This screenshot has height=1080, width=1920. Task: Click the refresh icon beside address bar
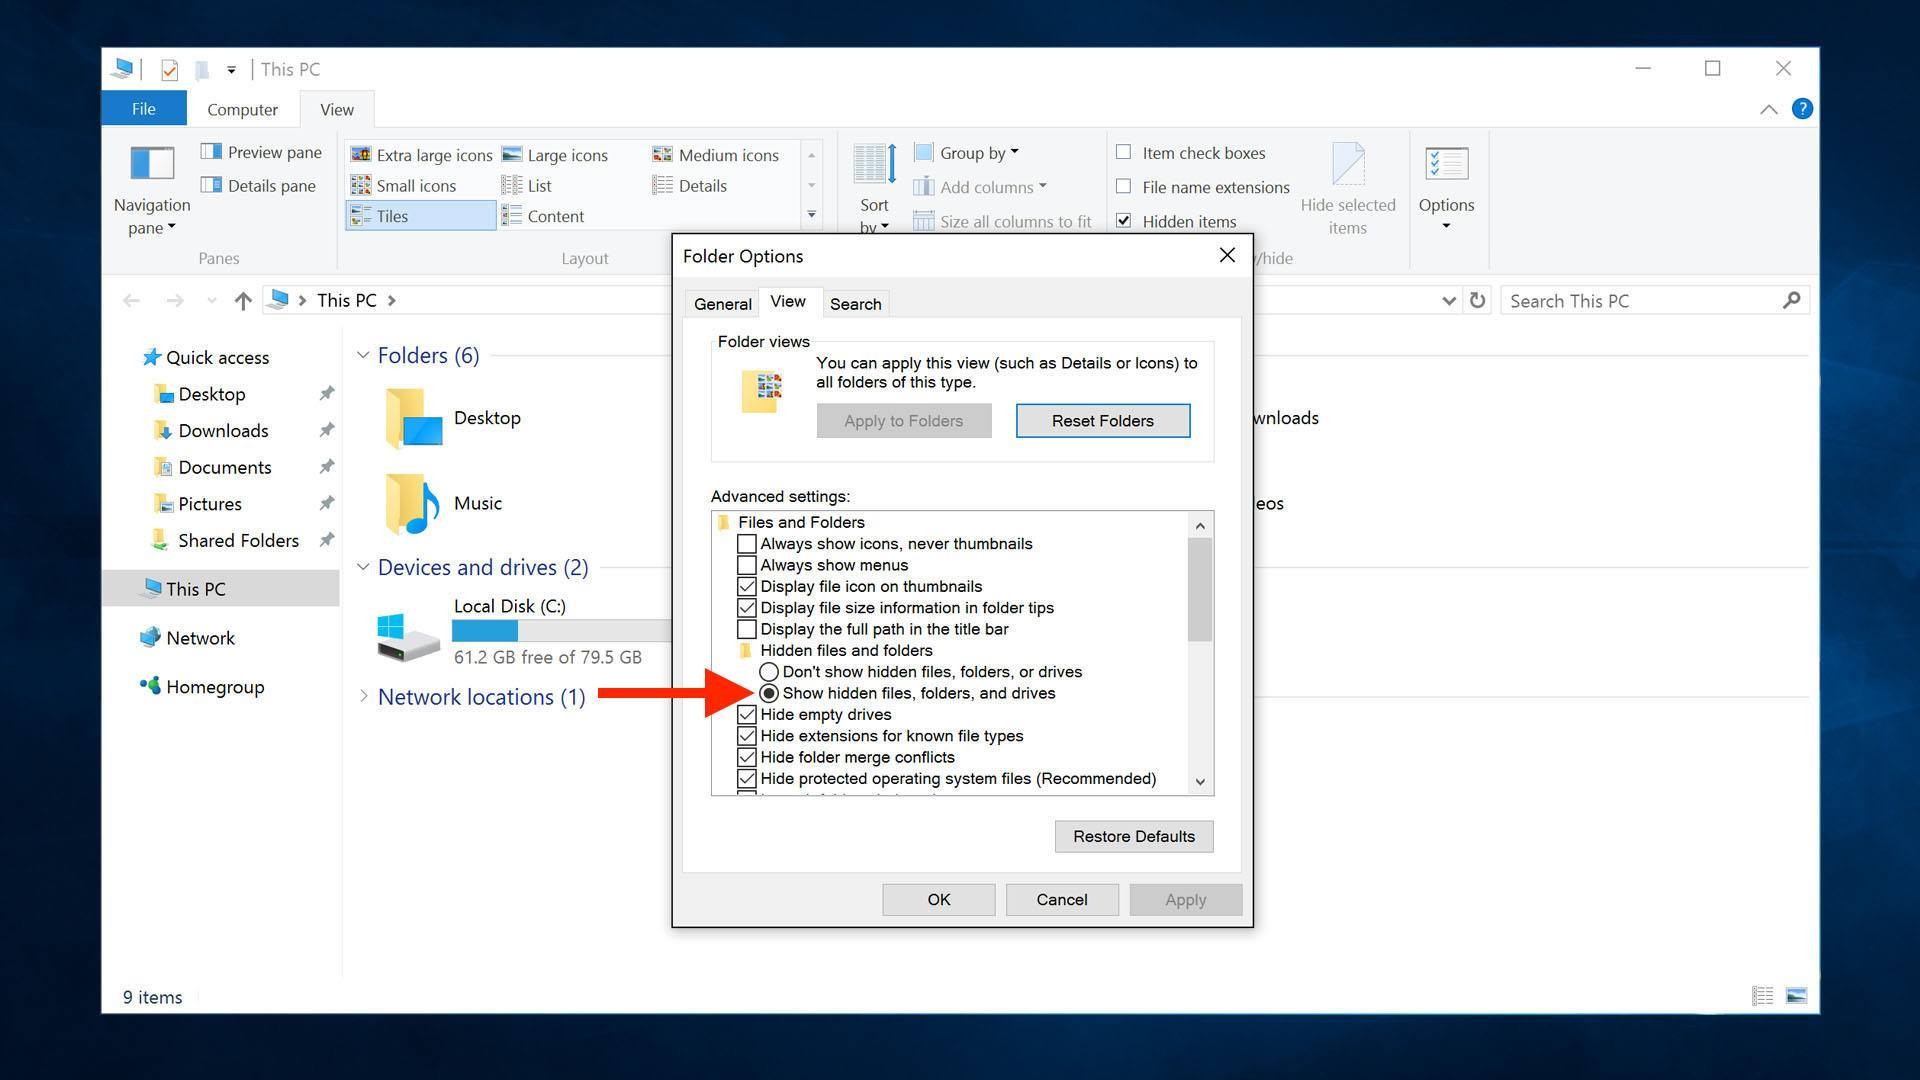coord(1477,301)
